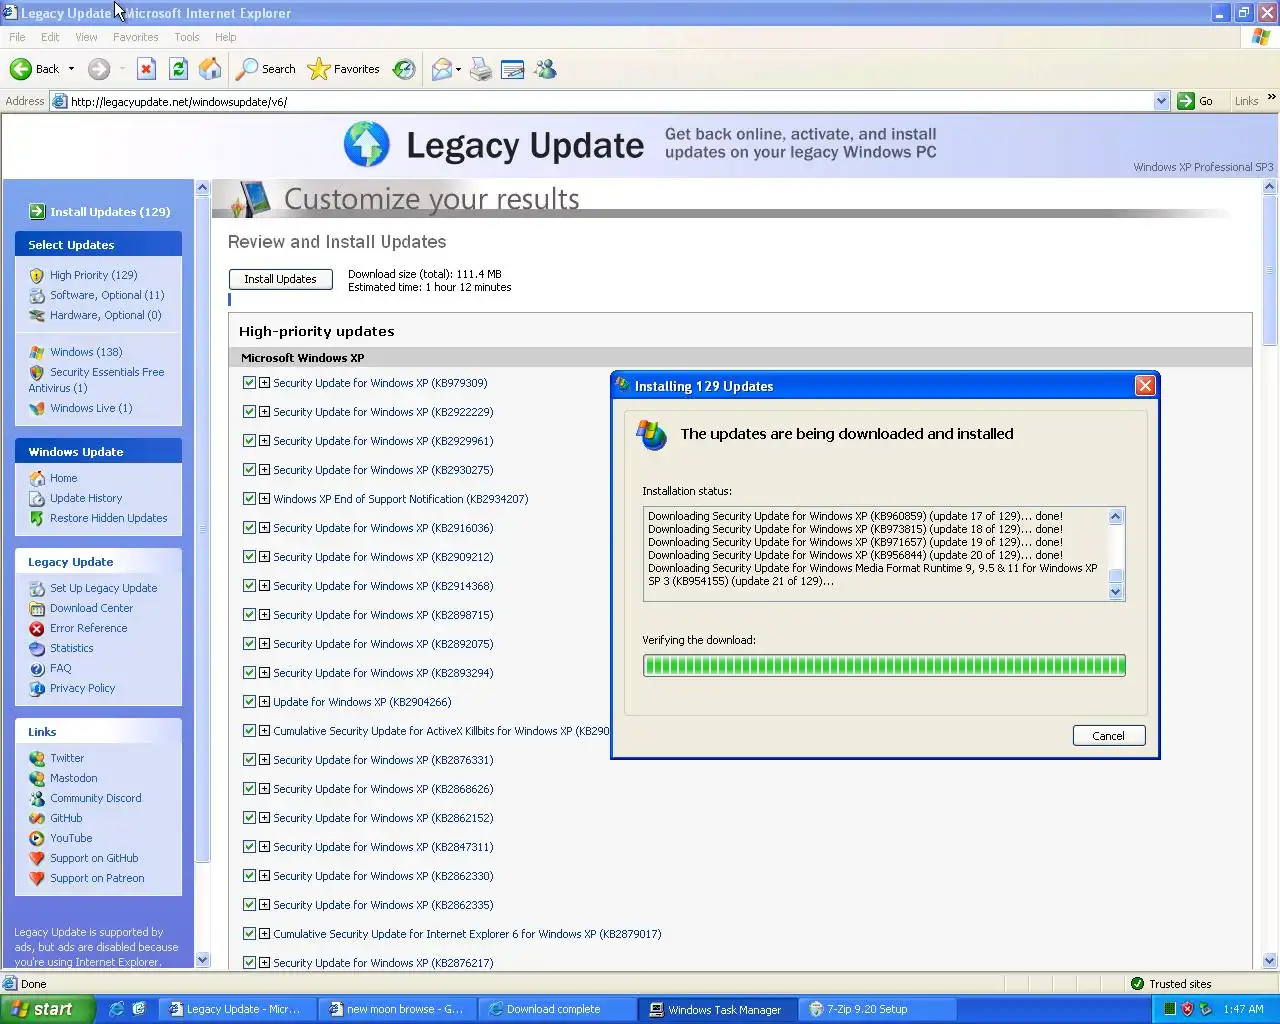Click the Support on Patreon heart icon
Image resolution: width=1280 pixels, height=1024 pixels.
click(x=37, y=878)
